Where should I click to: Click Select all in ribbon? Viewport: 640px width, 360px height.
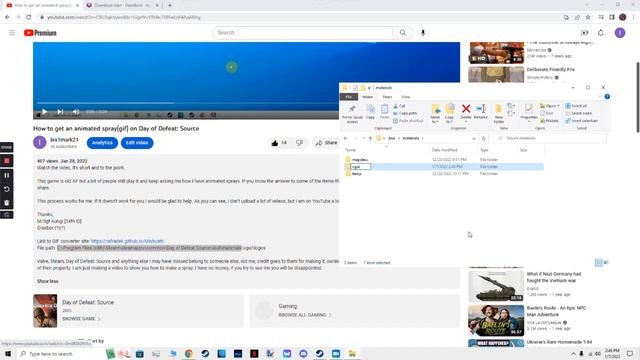[576, 106]
